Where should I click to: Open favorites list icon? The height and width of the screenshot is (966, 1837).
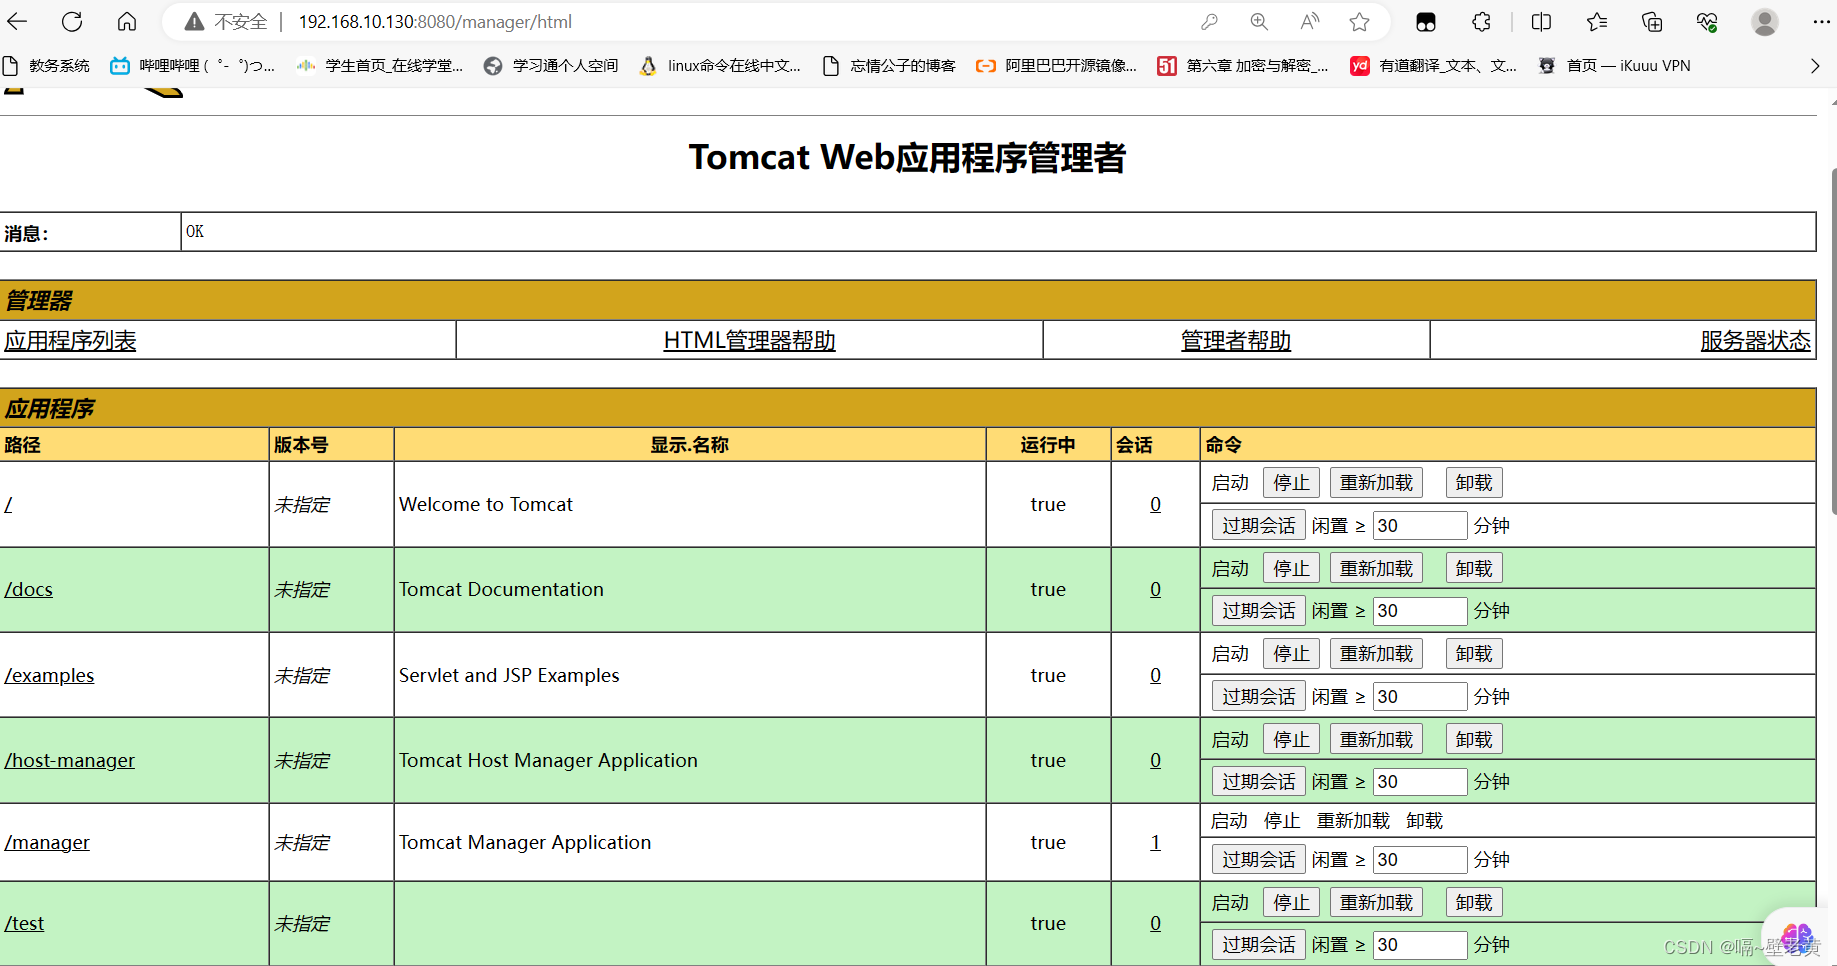pos(1597,22)
